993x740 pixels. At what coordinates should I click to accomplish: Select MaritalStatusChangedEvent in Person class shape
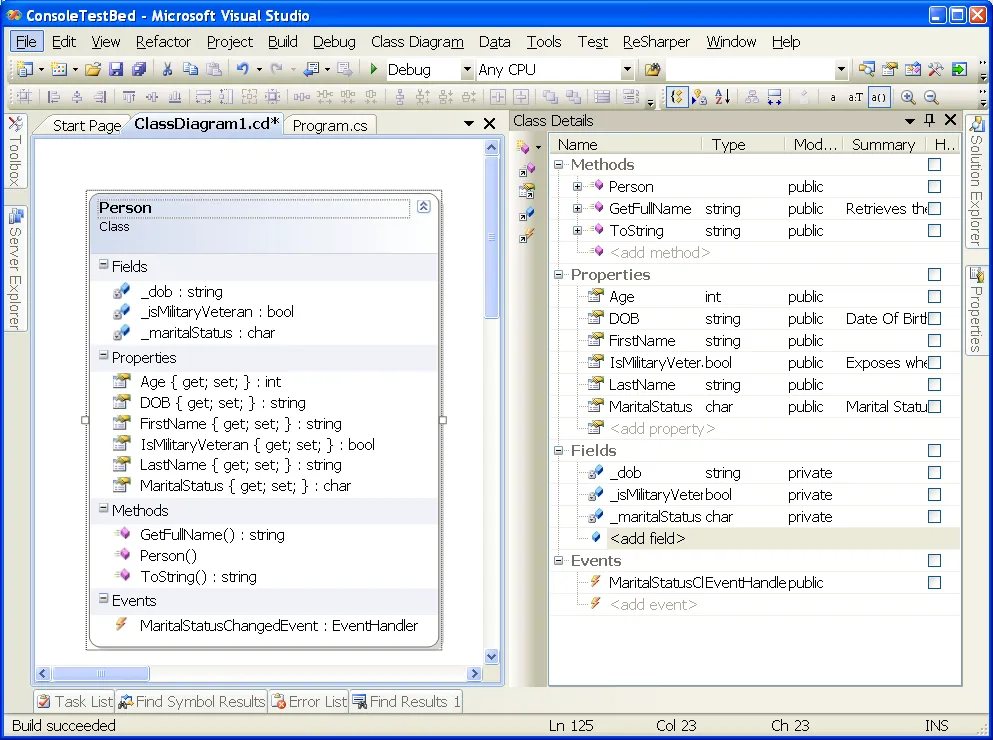(279, 626)
